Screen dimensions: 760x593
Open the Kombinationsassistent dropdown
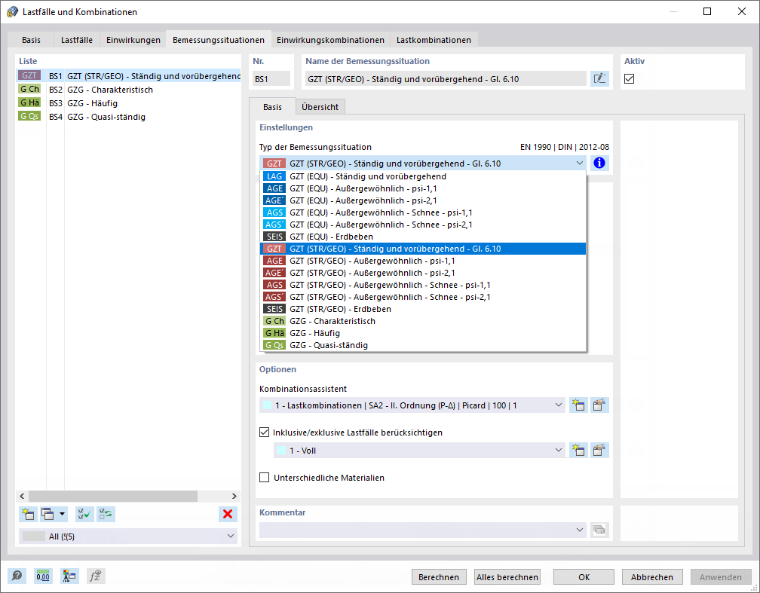tap(558, 405)
